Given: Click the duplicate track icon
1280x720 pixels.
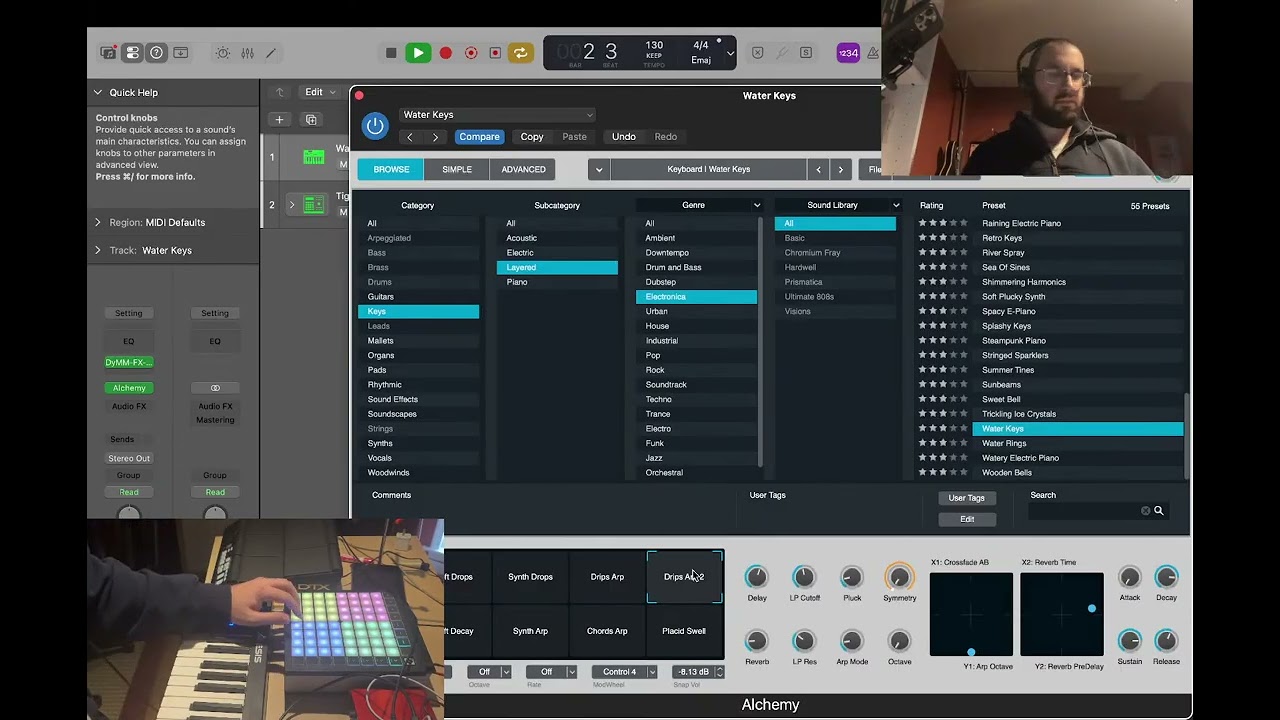Looking at the screenshot, I should (311, 120).
